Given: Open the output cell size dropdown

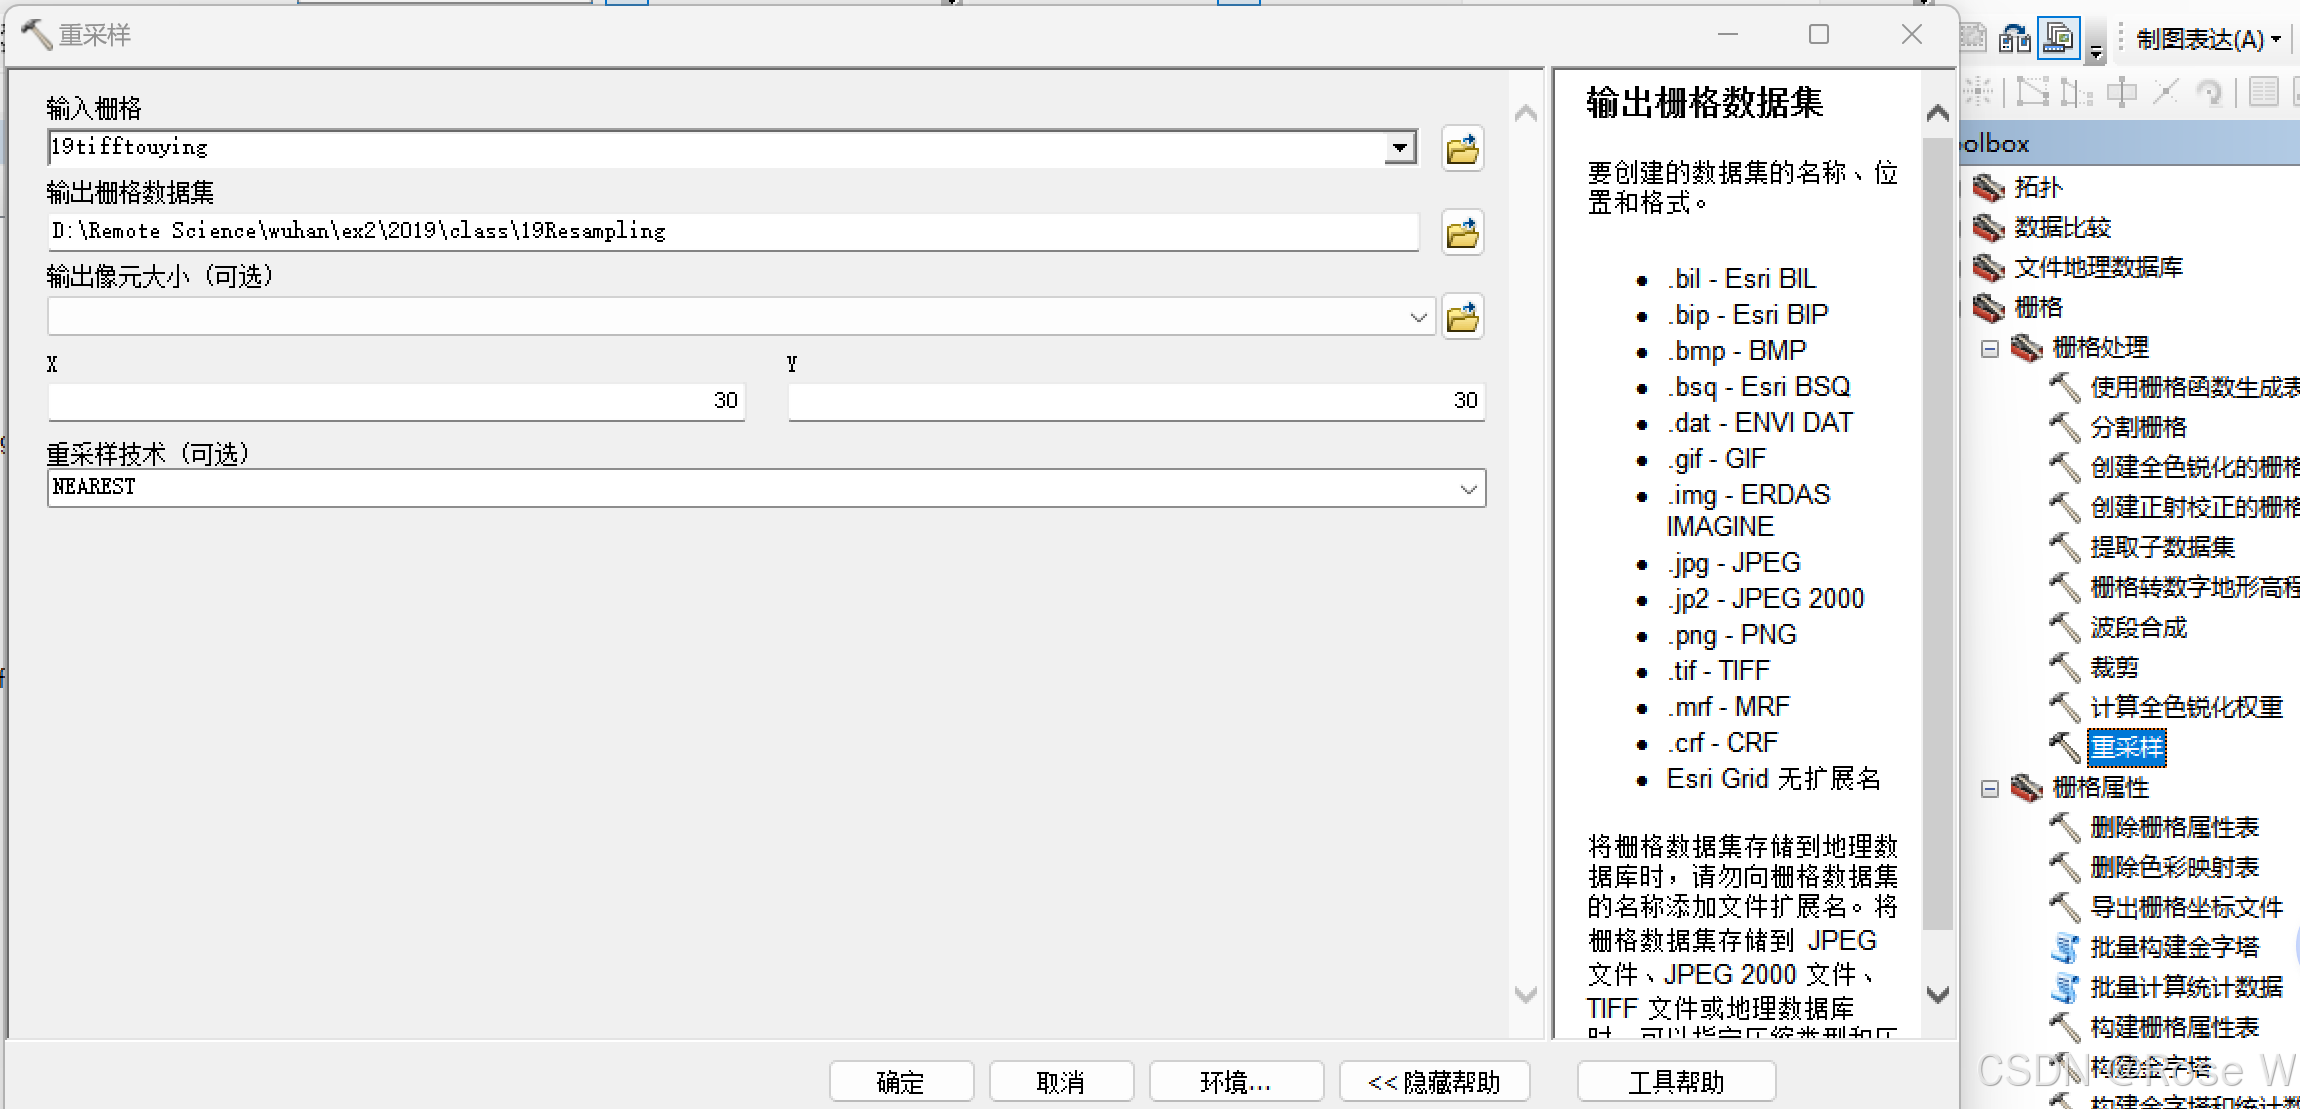Looking at the screenshot, I should pyautogui.click(x=1418, y=317).
